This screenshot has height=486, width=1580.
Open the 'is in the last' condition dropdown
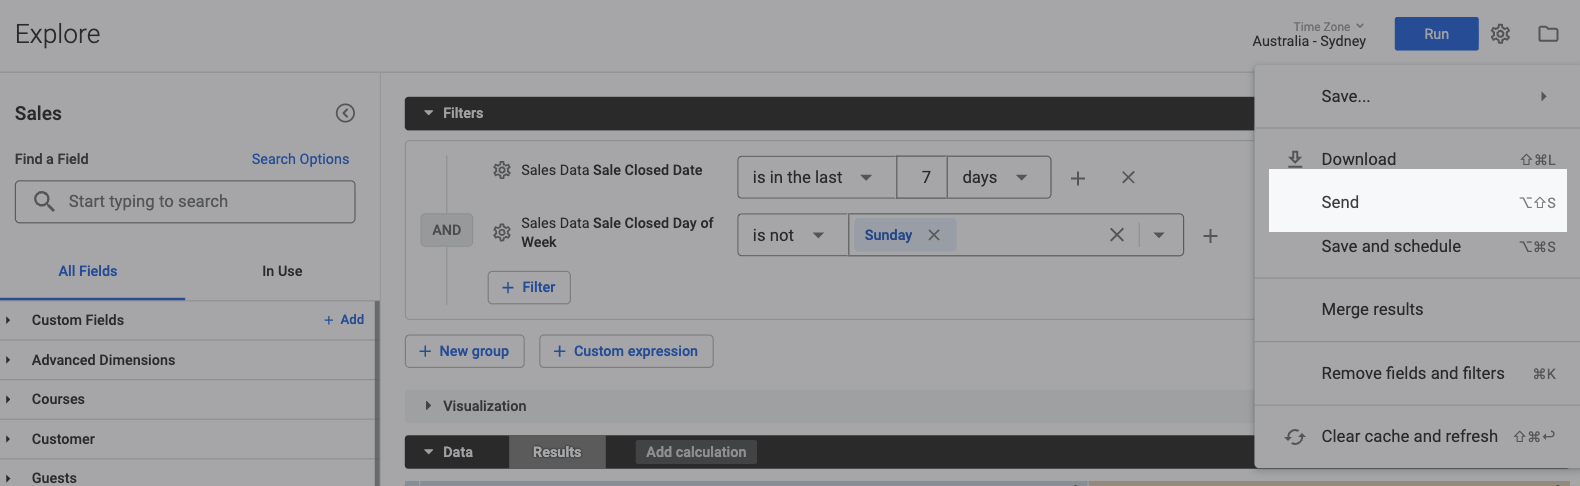[x=817, y=177]
